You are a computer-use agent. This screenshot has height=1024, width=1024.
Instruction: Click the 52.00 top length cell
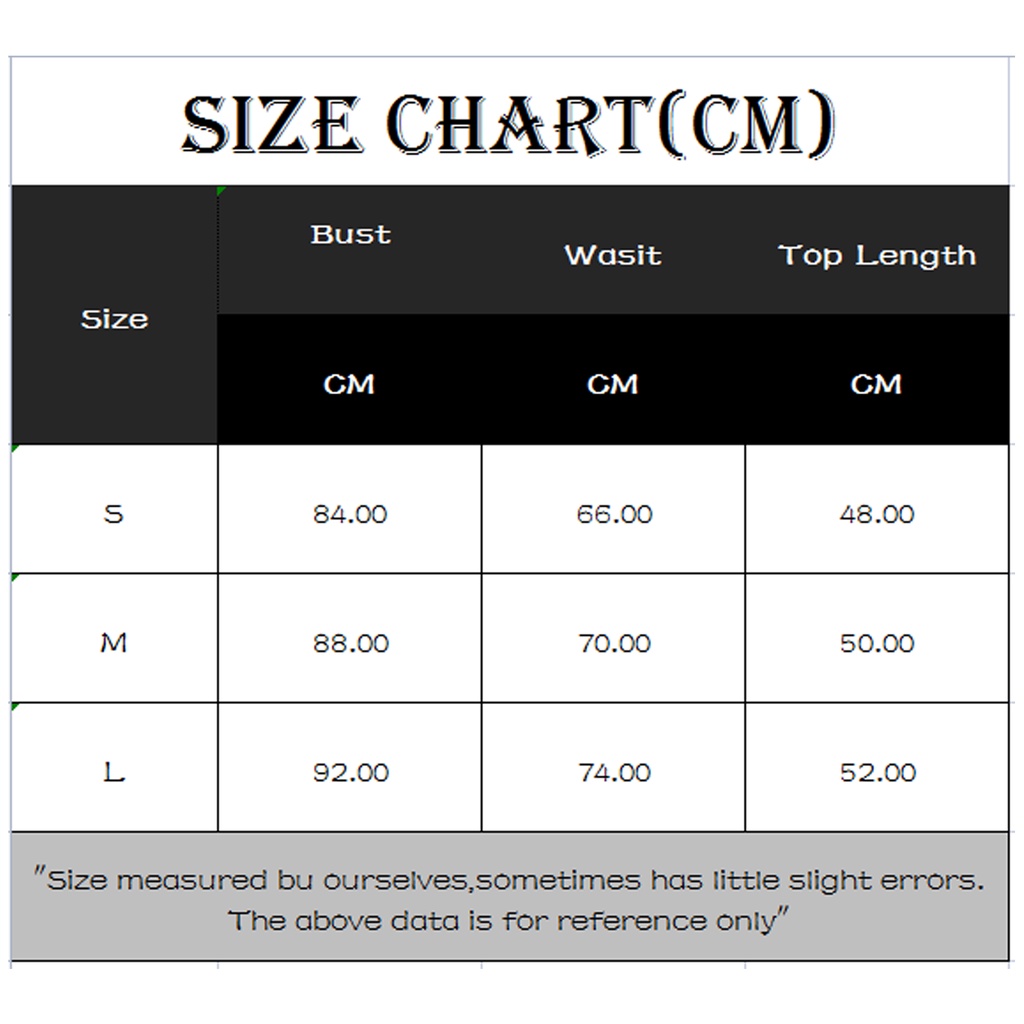click(877, 772)
